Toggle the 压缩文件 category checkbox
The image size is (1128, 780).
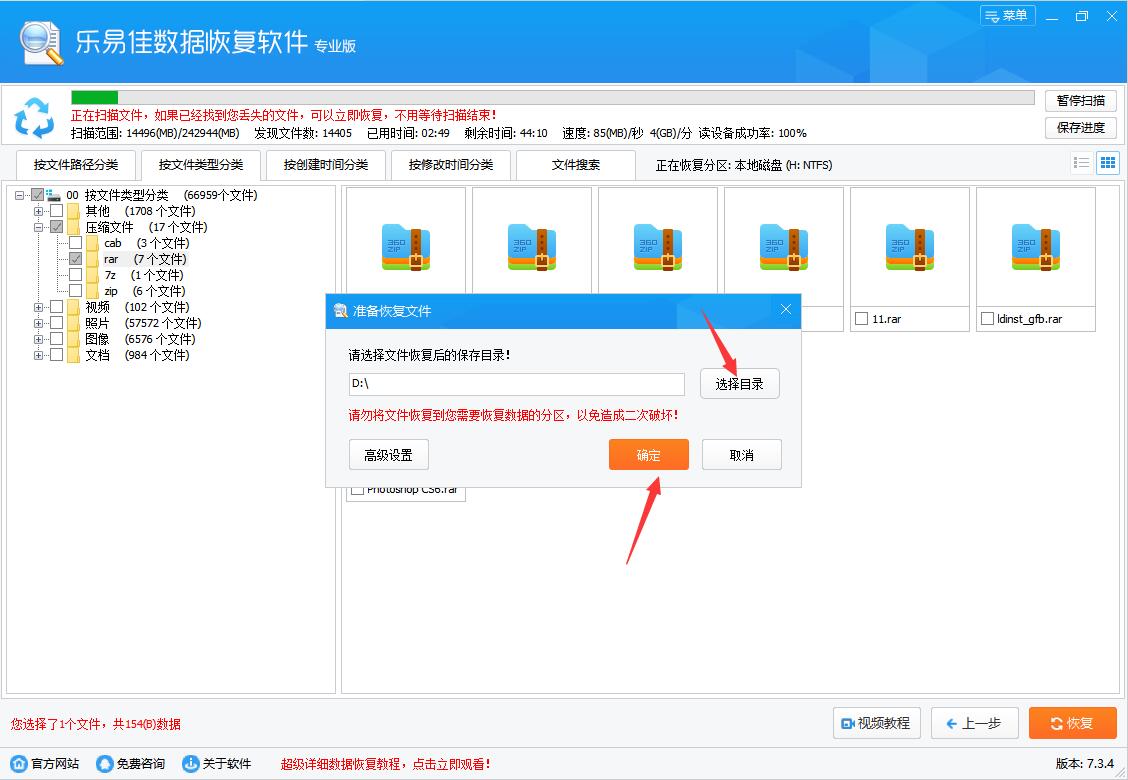(56, 227)
